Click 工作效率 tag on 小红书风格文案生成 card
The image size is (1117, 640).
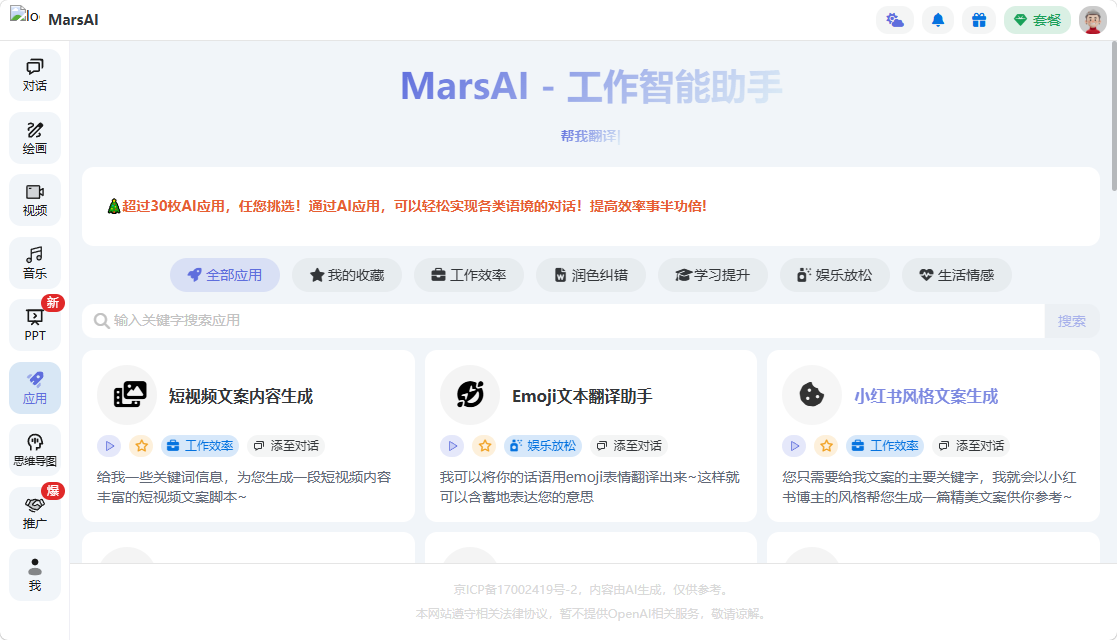(x=885, y=446)
